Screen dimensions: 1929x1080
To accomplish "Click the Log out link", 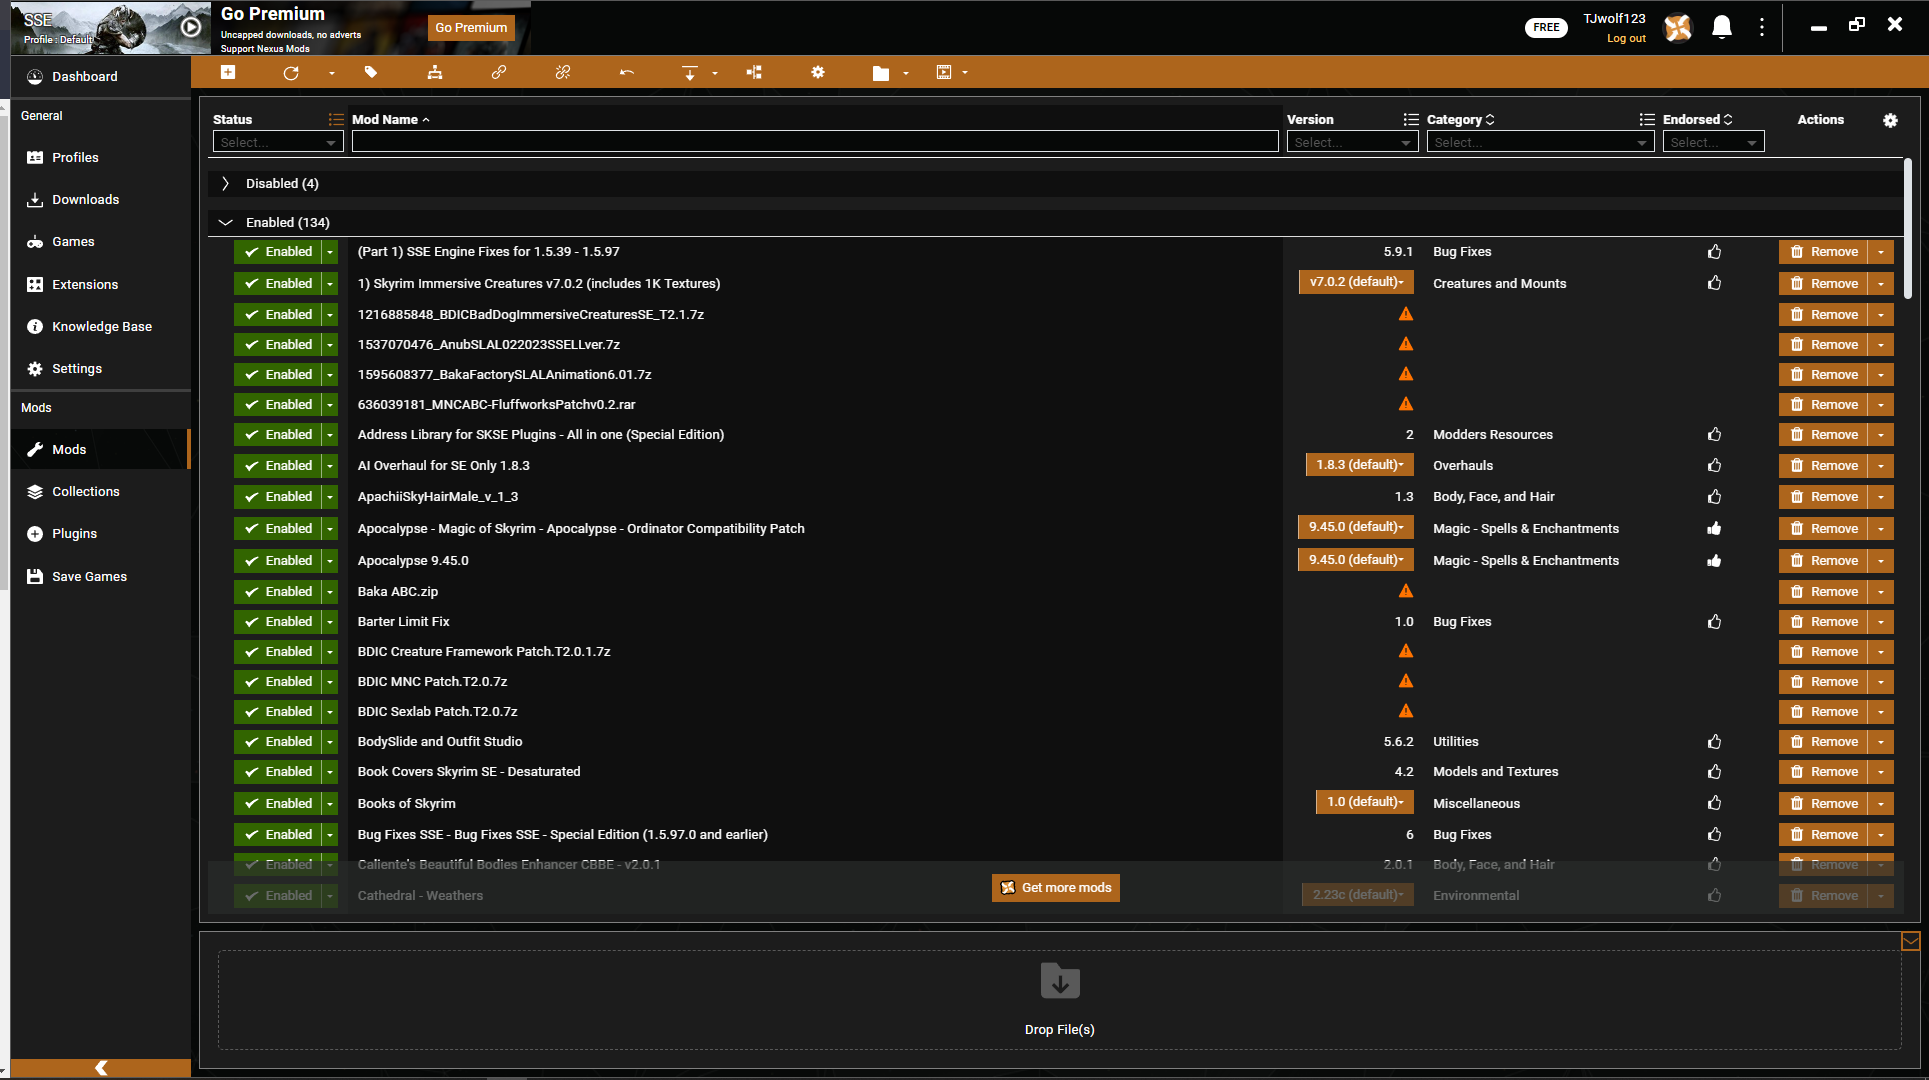I will 1626,39.
